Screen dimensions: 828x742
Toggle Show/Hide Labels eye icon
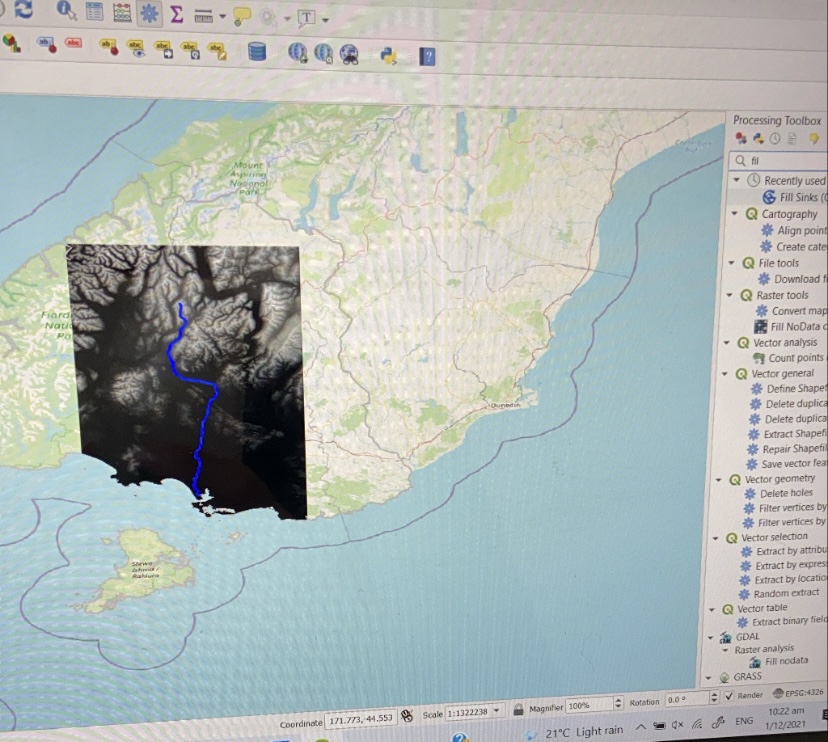click(x=136, y=49)
